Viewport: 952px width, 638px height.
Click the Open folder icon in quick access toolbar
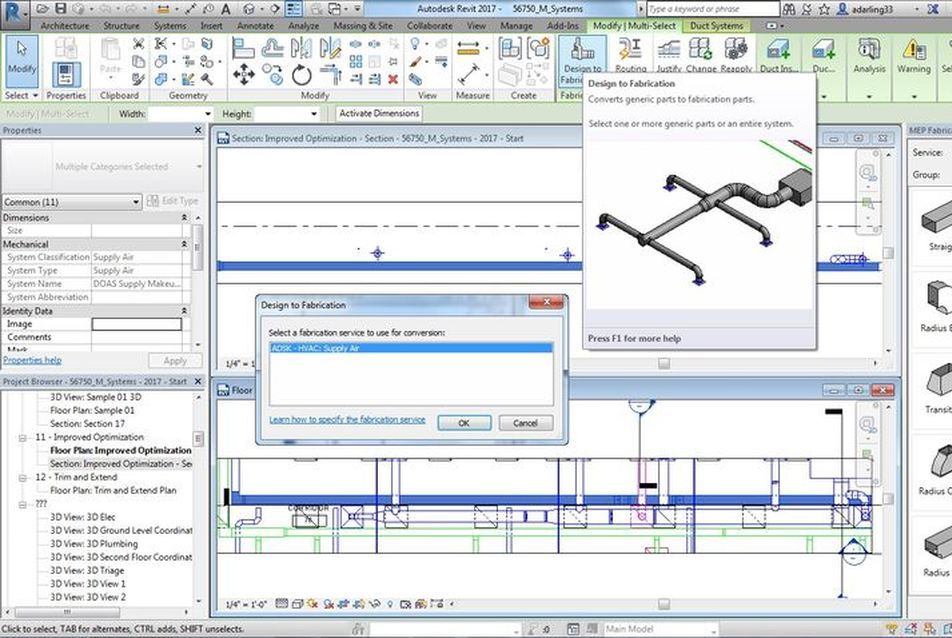pyautogui.click(x=42, y=8)
